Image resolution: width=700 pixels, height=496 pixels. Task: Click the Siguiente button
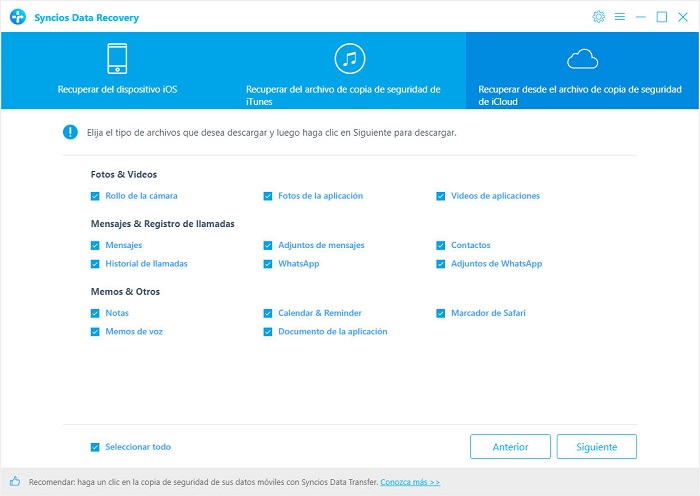coord(596,446)
